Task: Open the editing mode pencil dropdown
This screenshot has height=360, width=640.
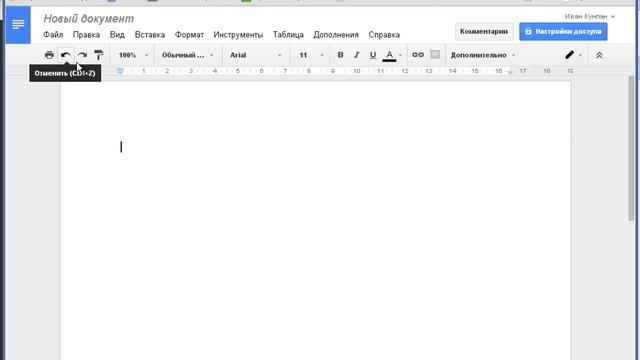Action: pos(573,55)
